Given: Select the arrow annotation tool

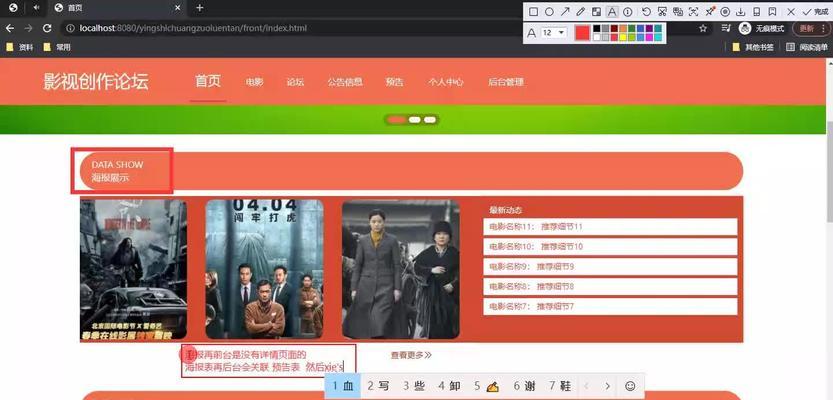Looking at the screenshot, I should pos(565,12).
